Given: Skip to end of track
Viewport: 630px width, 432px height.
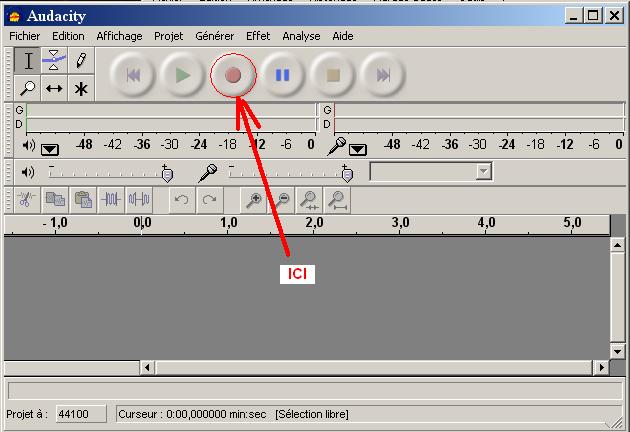Looking at the screenshot, I should [x=382, y=75].
